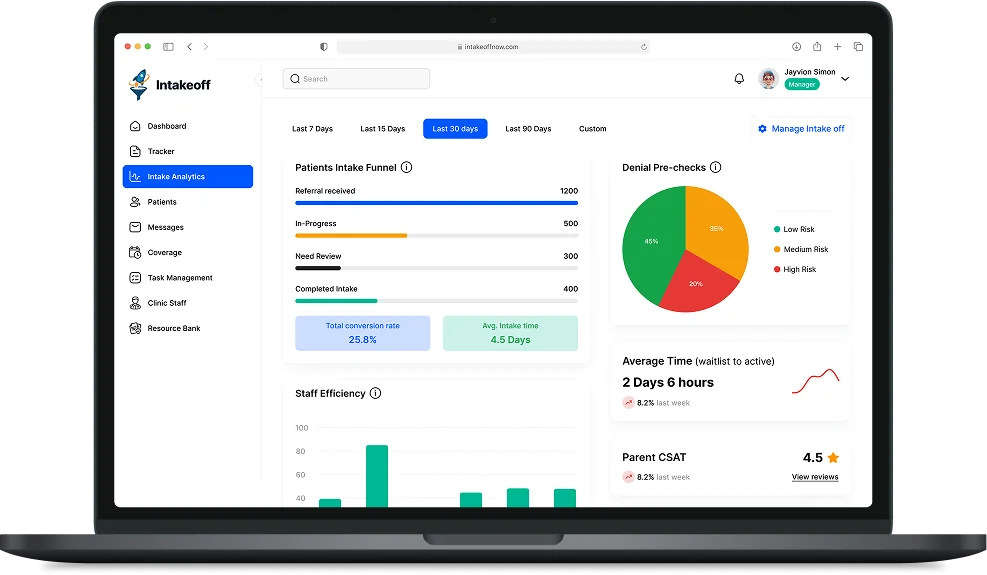Image resolution: width=987 pixels, height=575 pixels.
Task: Click the search magnifier icon
Action: click(x=295, y=79)
